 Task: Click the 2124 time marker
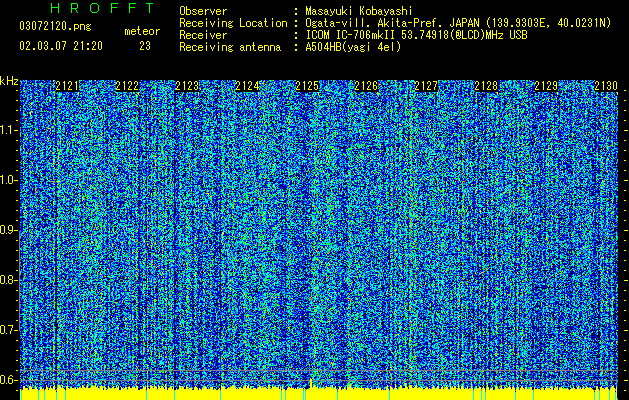(x=247, y=86)
